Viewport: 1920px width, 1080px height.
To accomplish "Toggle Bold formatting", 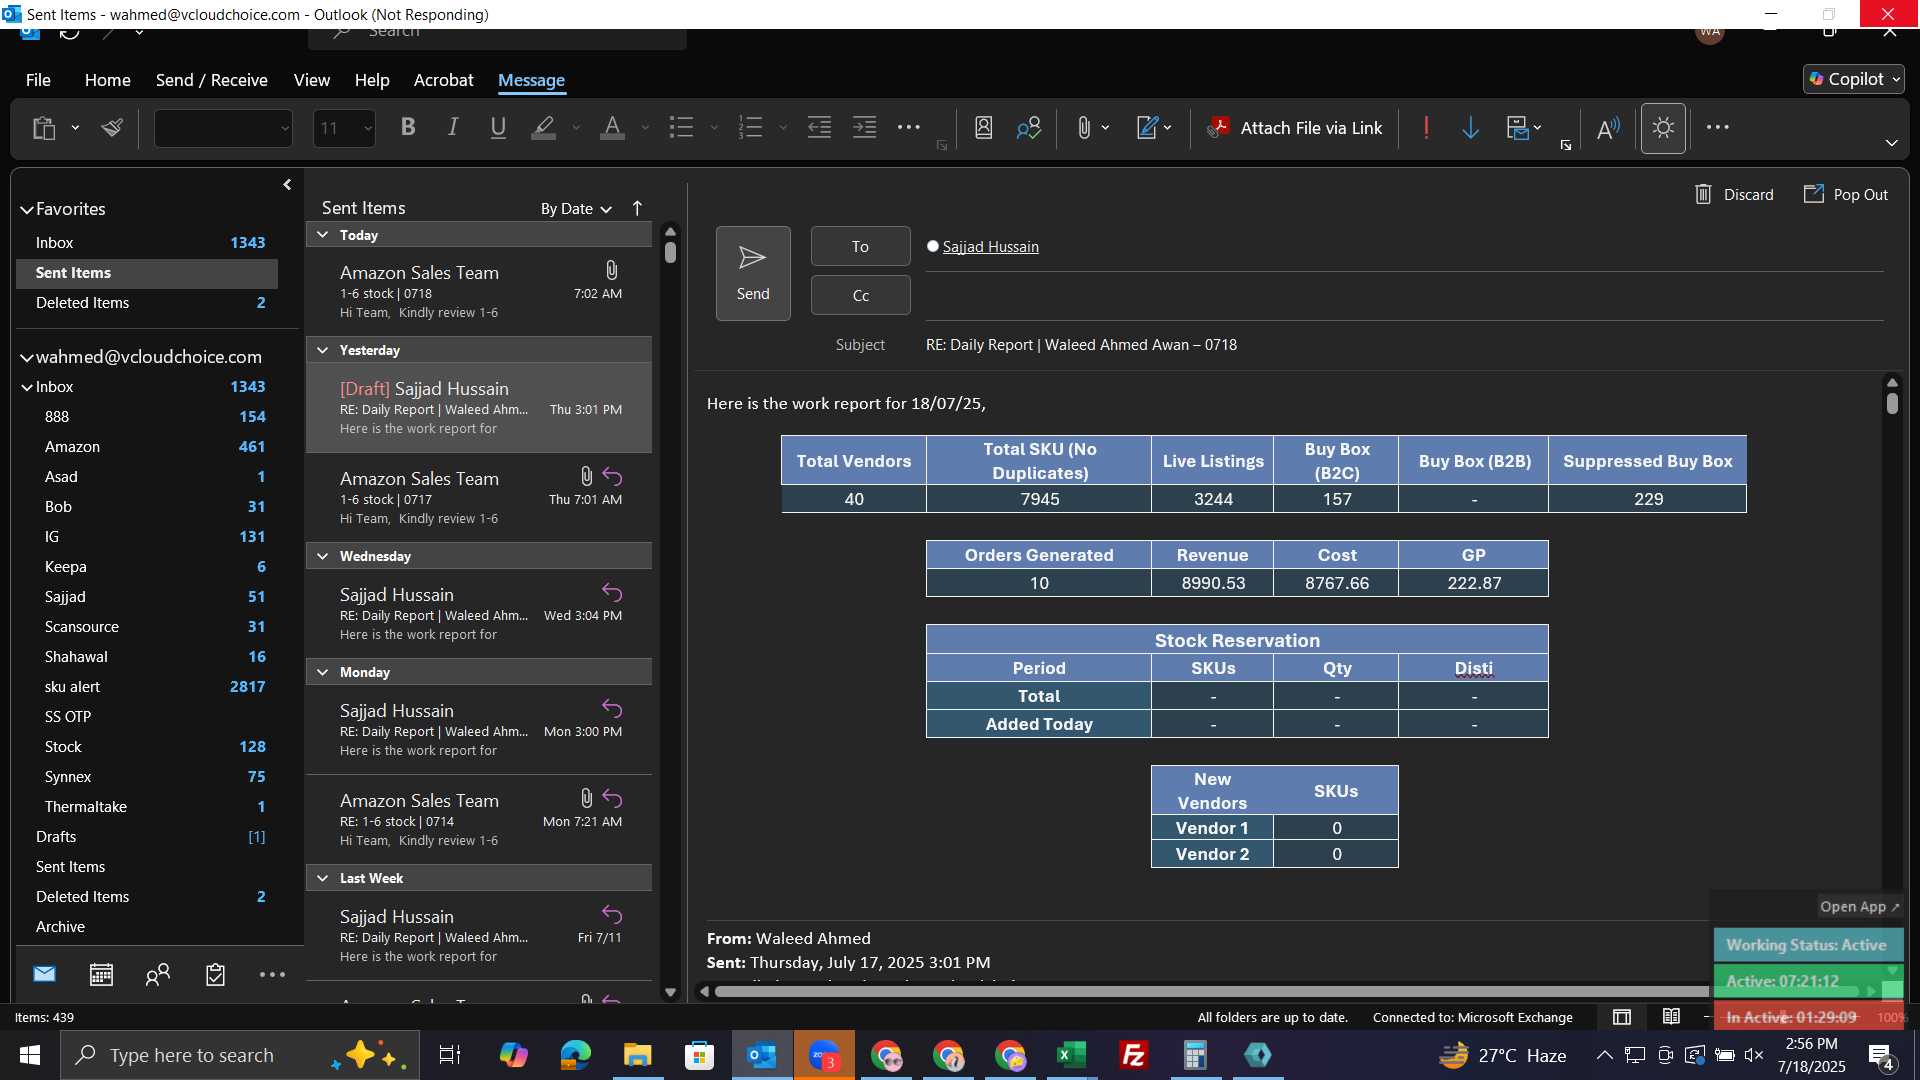I will click(408, 127).
